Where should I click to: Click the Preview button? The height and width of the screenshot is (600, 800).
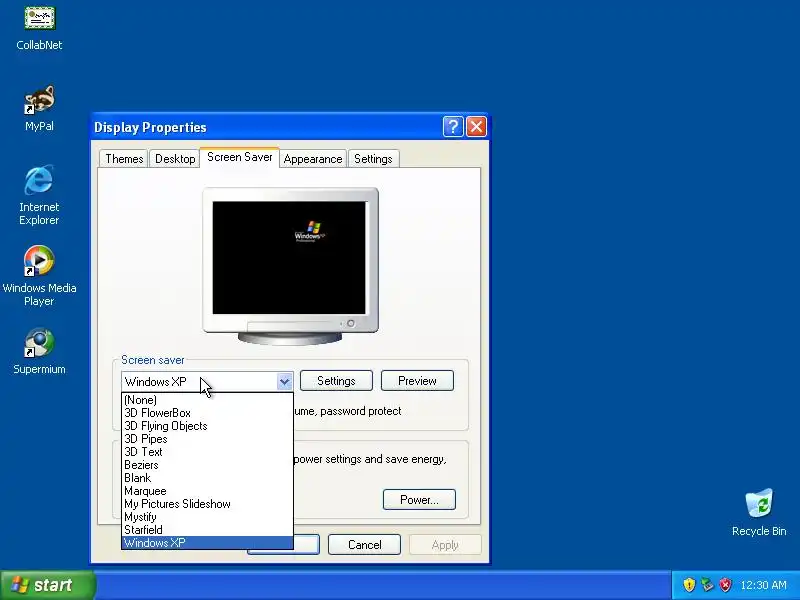point(417,381)
